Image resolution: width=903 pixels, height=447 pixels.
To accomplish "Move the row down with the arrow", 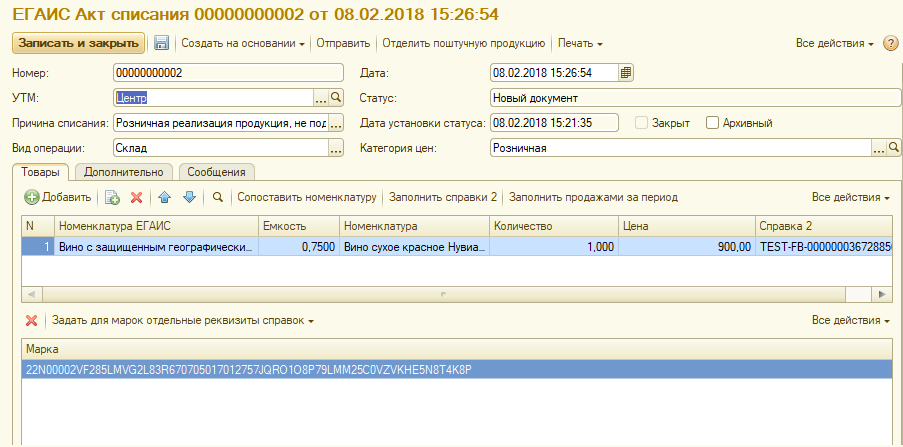I will [189, 198].
